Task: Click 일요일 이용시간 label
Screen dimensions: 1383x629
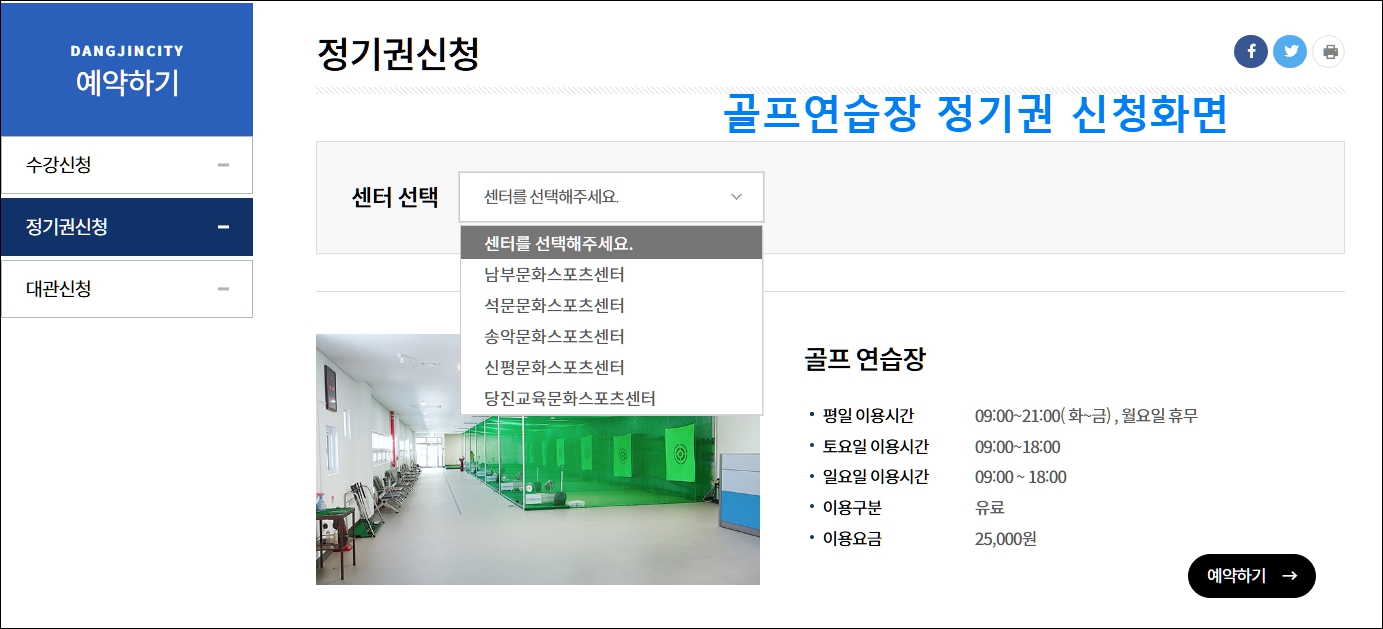Action: click(x=875, y=477)
